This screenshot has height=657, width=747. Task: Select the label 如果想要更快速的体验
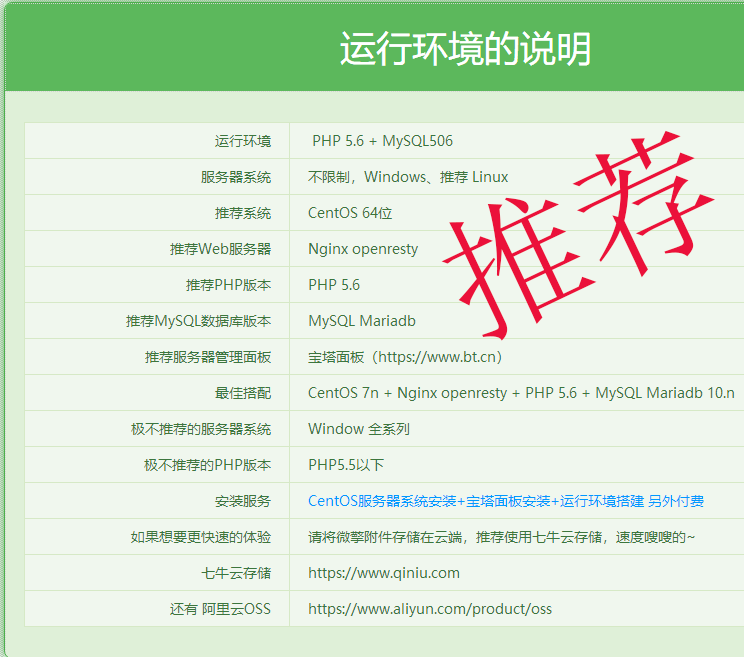pyautogui.click(x=201, y=537)
